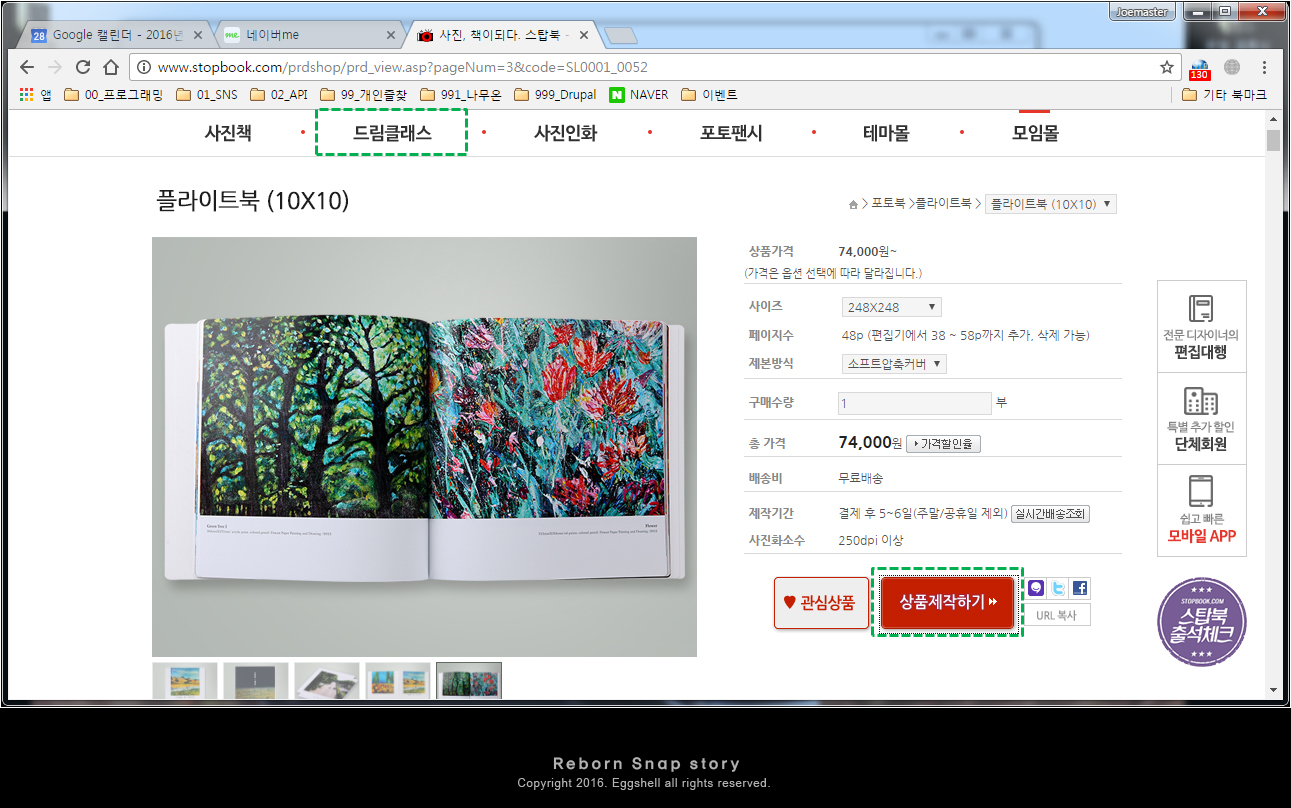The height and width of the screenshot is (808, 1291).
Task: Share product via Twitter icon
Action: tap(1058, 588)
